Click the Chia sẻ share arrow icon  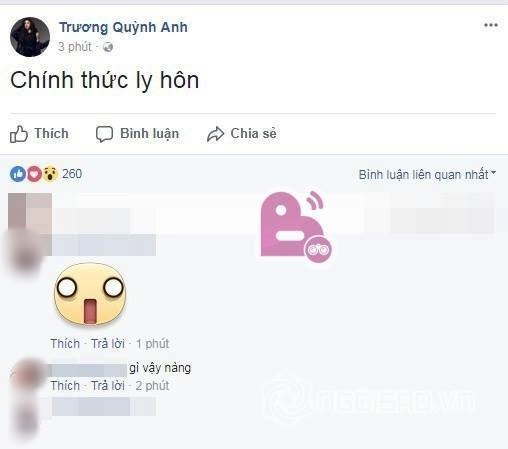(x=215, y=134)
